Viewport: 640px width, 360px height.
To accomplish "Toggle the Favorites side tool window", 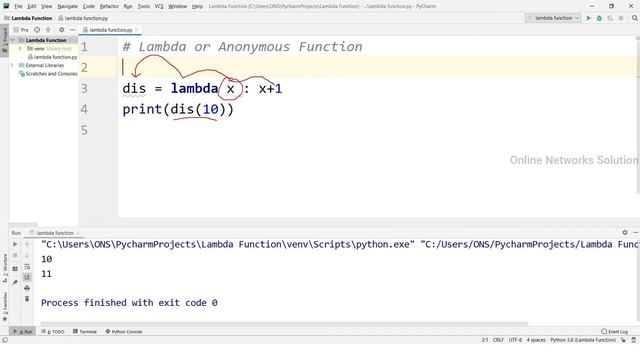I will coord(4,306).
